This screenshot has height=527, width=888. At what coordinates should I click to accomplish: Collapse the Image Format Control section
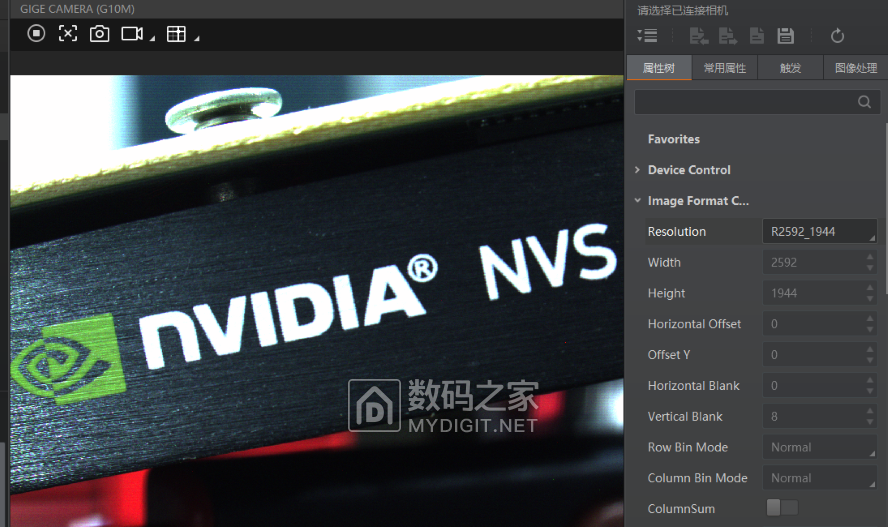(637, 200)
